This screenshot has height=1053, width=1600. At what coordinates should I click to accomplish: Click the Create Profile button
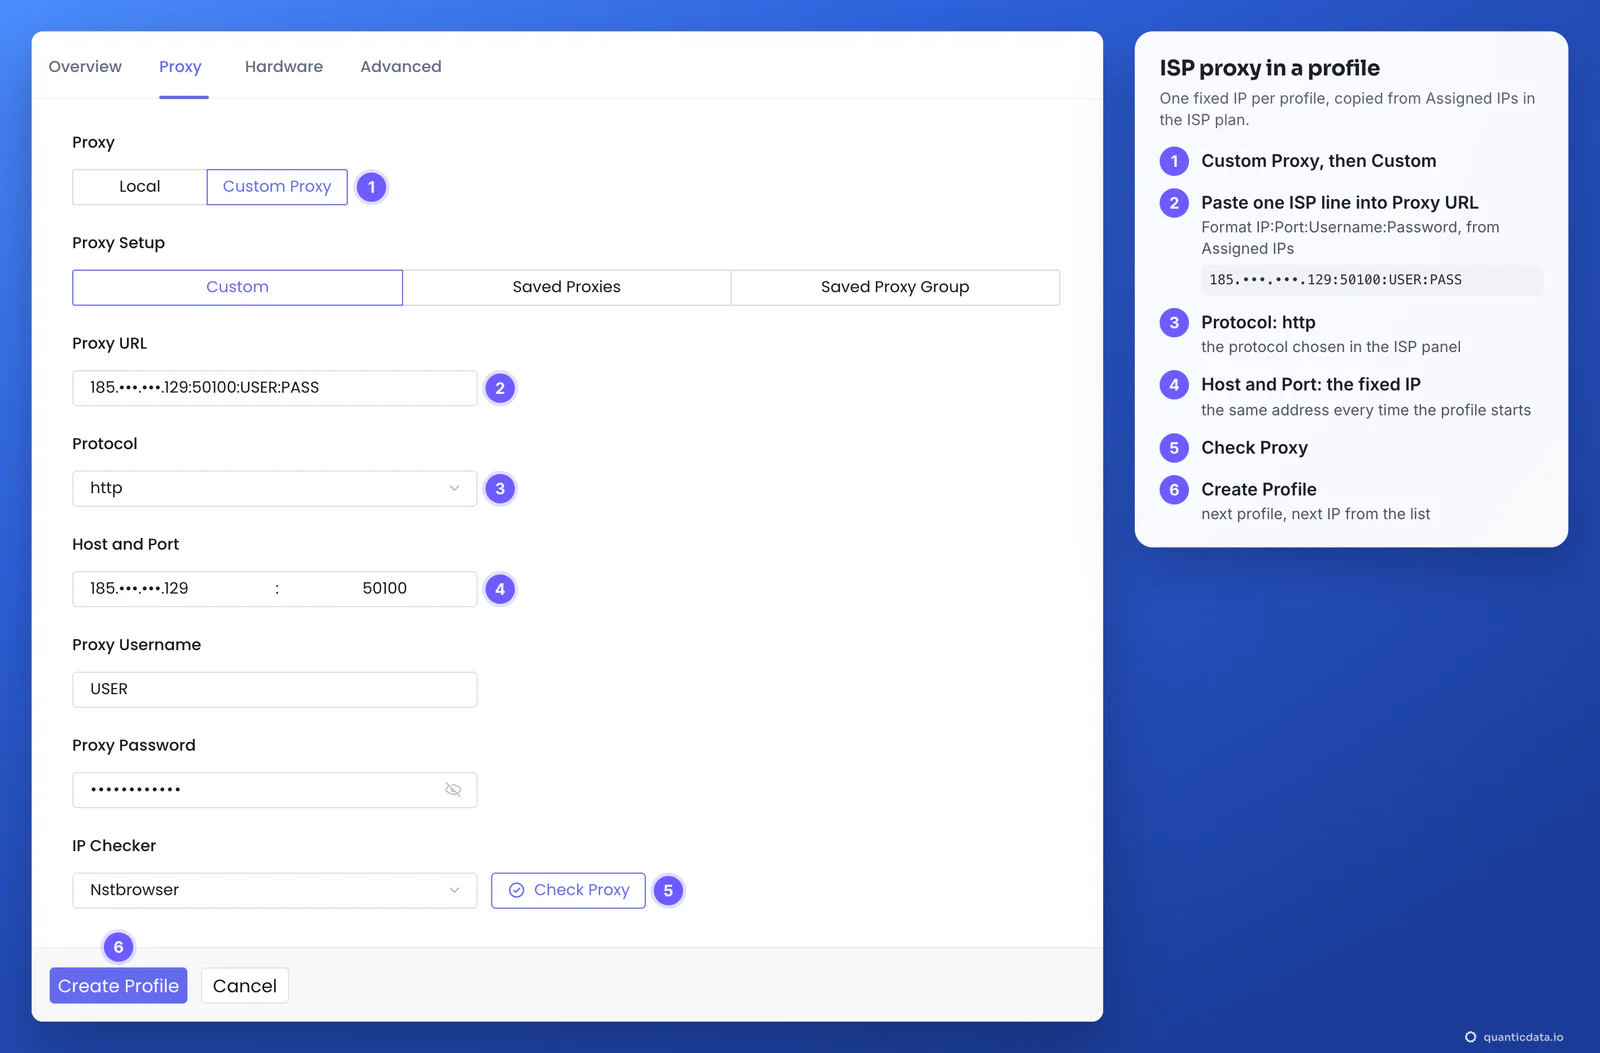point(118,986)
